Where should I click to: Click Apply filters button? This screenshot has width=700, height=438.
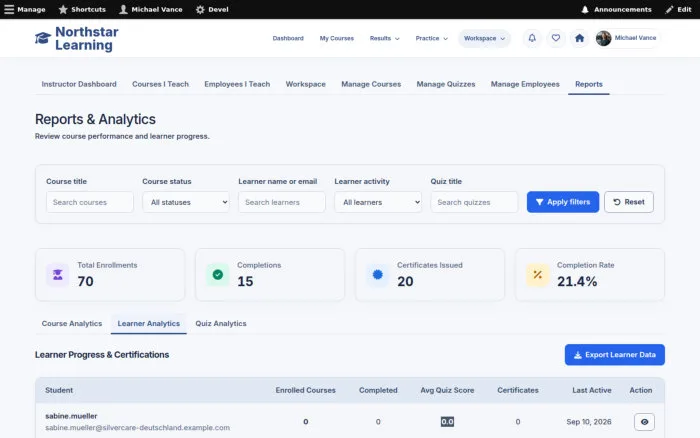[x=563, y=202]
